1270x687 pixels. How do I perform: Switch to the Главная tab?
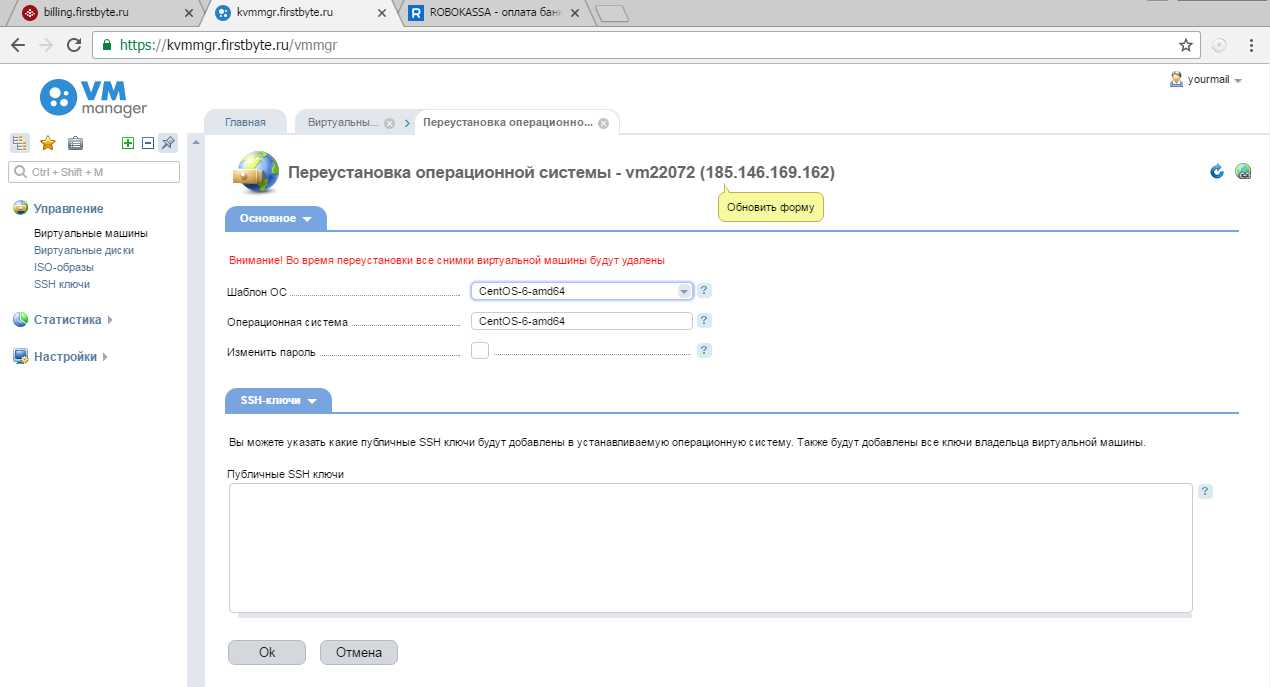(x=245, y=122)
